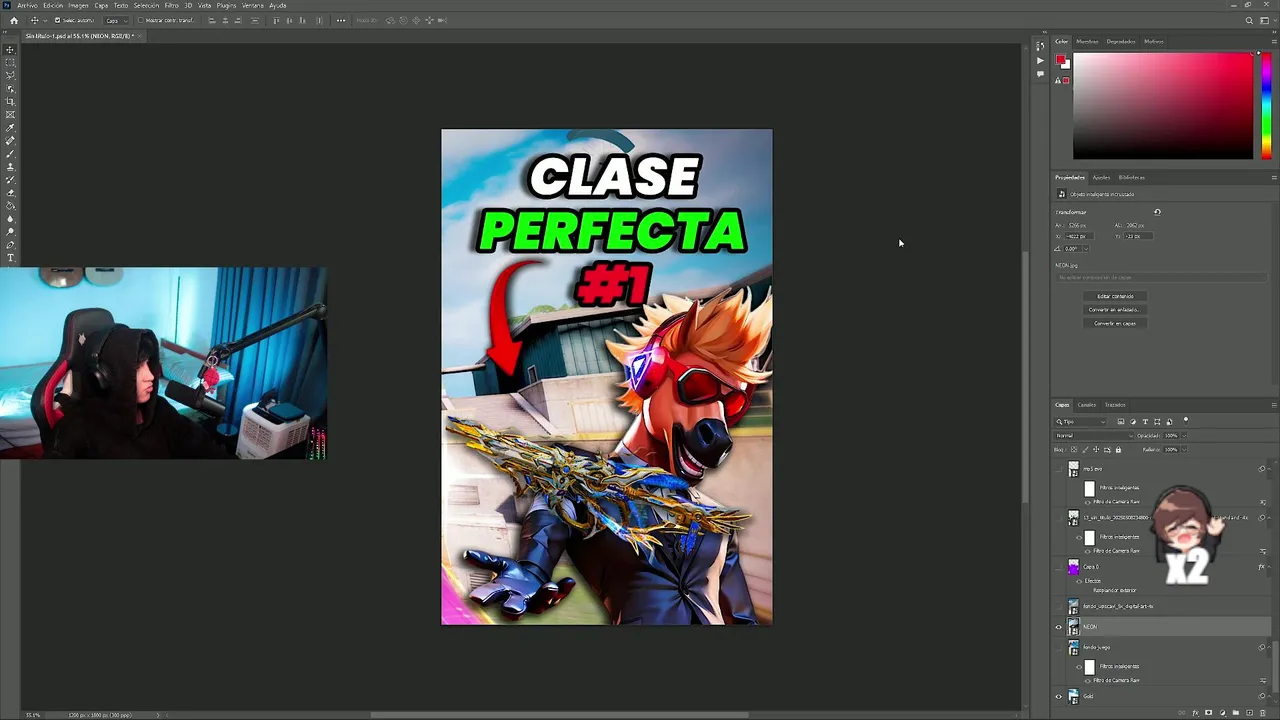Select the Blur tool
Screen dimensions: 1280x720
[10, 218]
